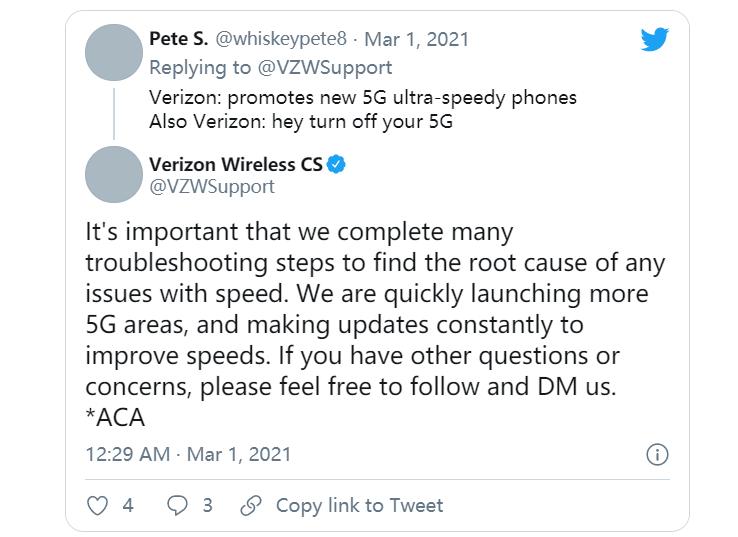Screen dimensions: 738x537
Task: Click Pete's quoted tweet about 5G phones
Action: point(362,109)
